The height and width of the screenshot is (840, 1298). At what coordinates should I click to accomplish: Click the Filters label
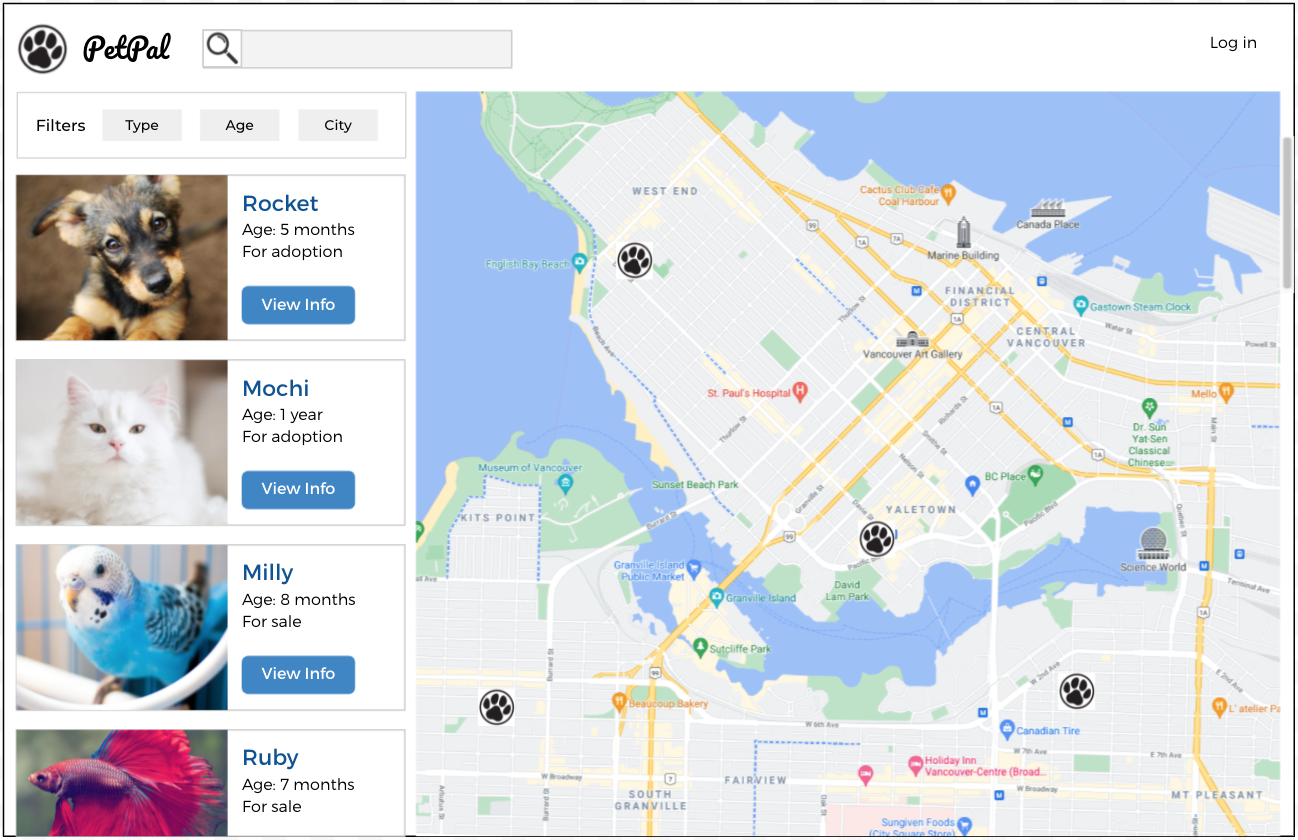coord(60,125)
